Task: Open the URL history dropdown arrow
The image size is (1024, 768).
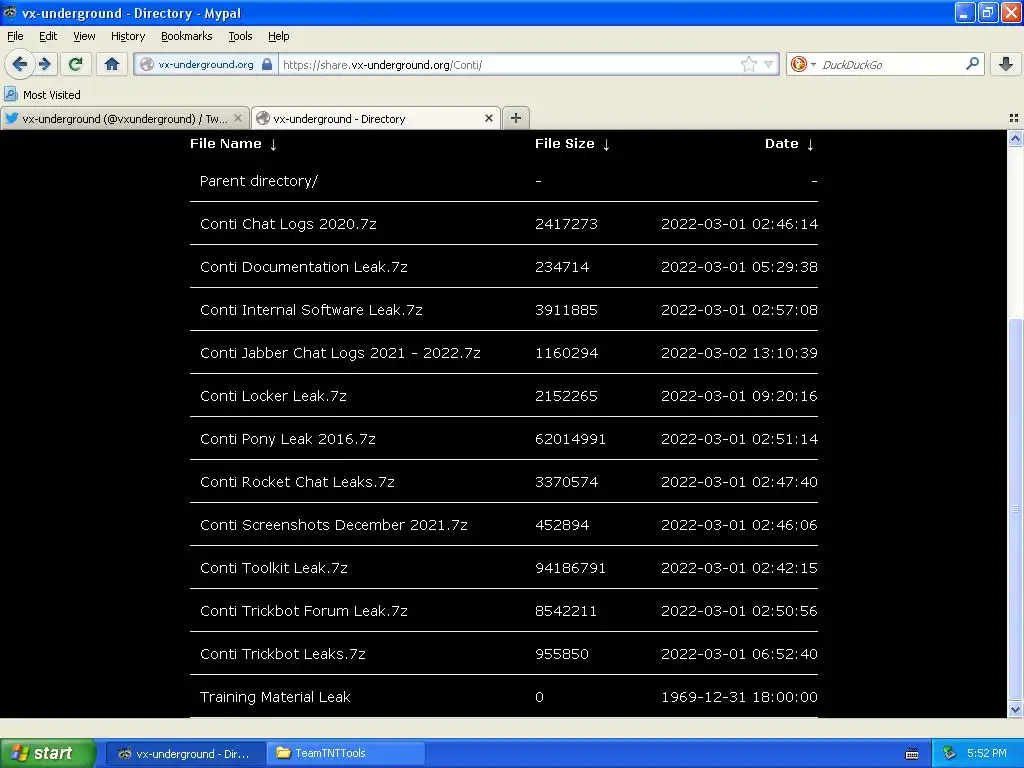Action: [769, 64]
